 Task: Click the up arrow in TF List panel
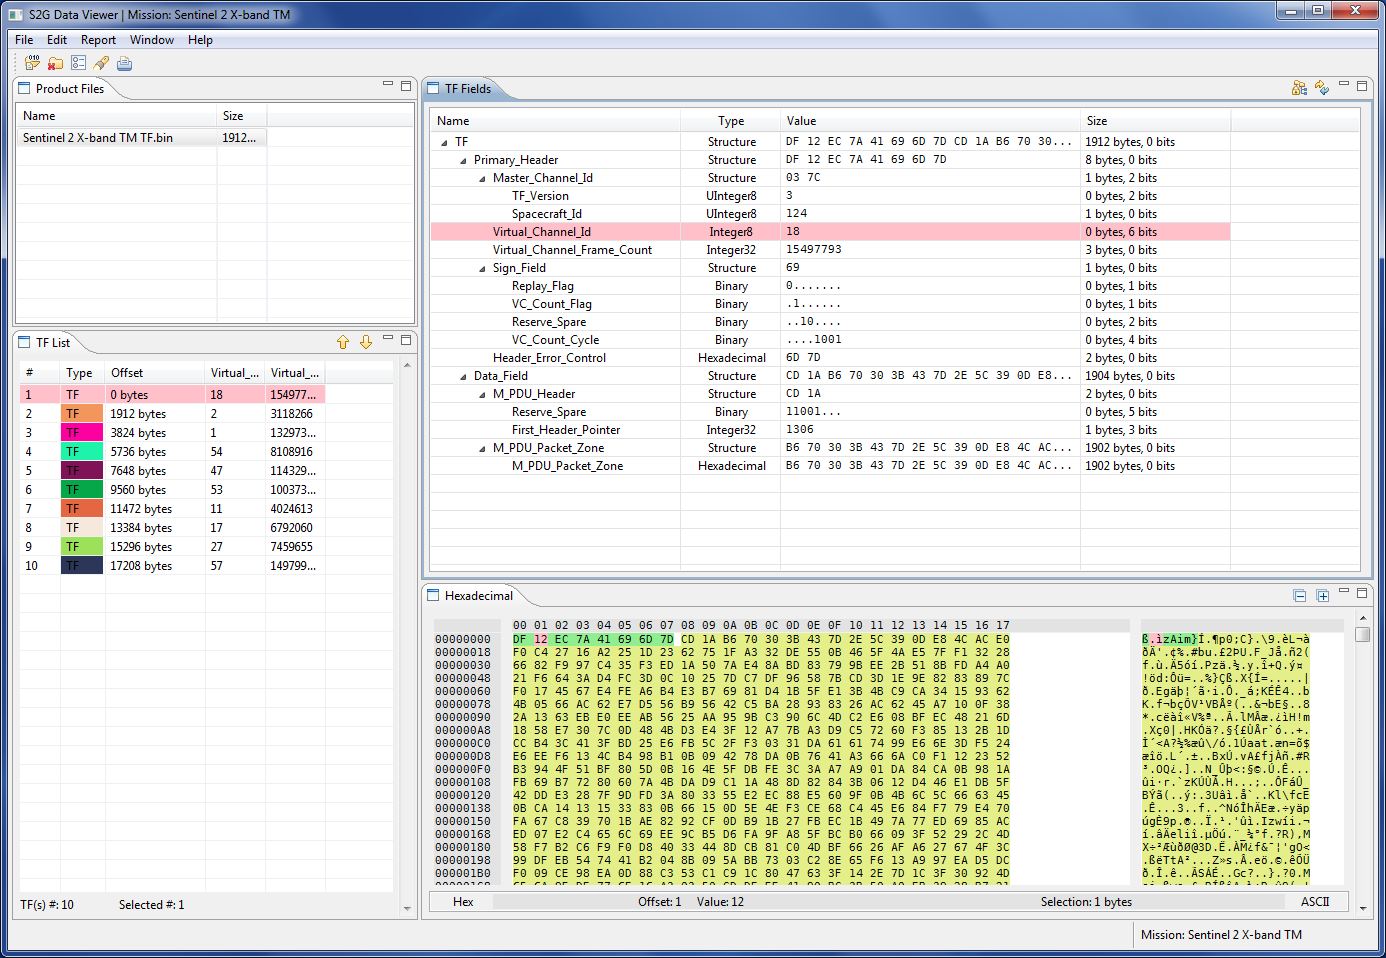343,342
